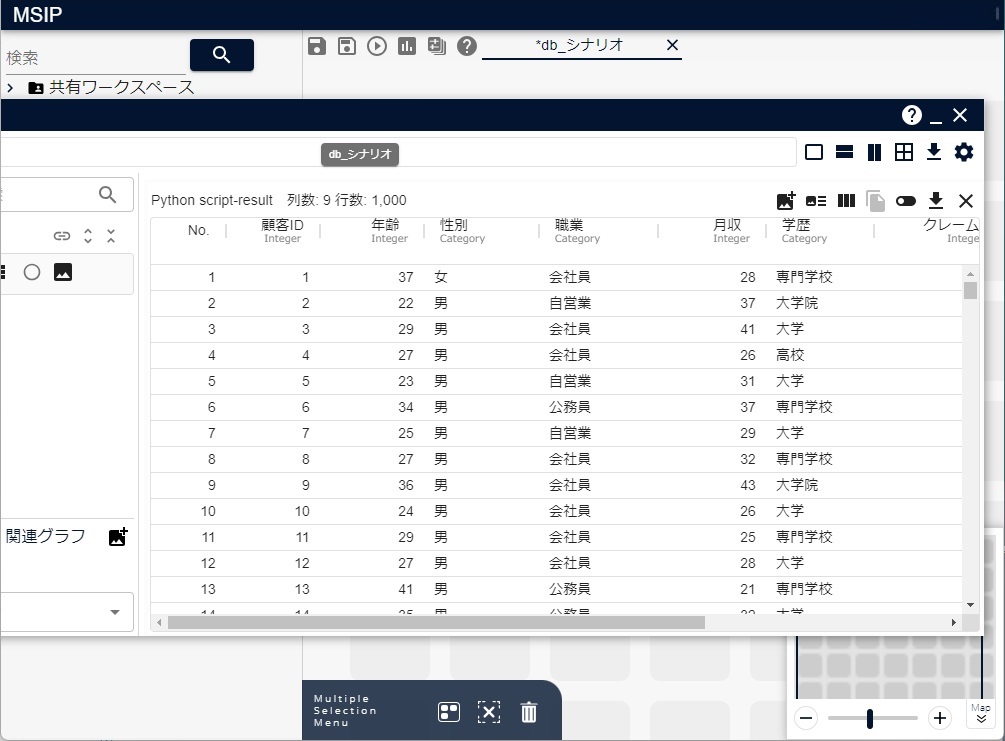The image size is (1005, 741).
Task: Click the No. column header
Action: [x=199, y=230]
